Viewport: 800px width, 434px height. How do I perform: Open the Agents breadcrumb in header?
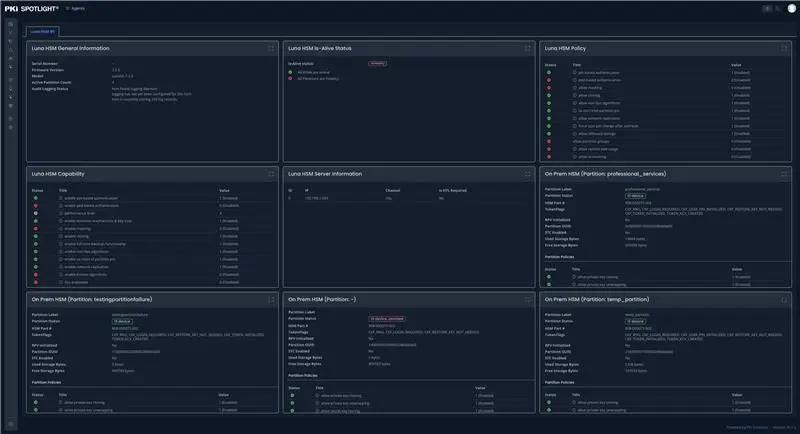coord(76,9)
